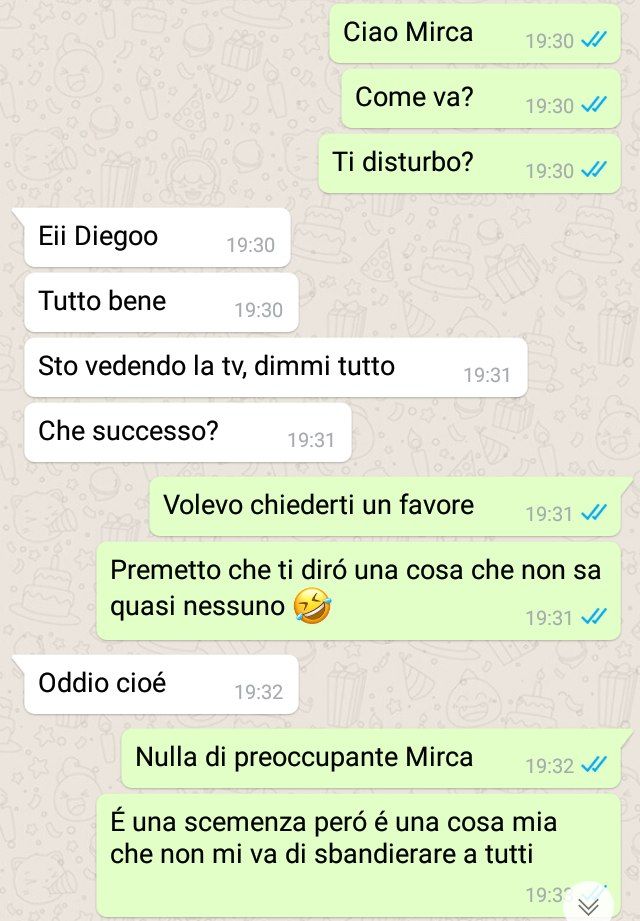Tap the laughing emoji in 'quasi nessuno' message
The image size is (640, 921).
pyautogui.click(x=312, y=606)
